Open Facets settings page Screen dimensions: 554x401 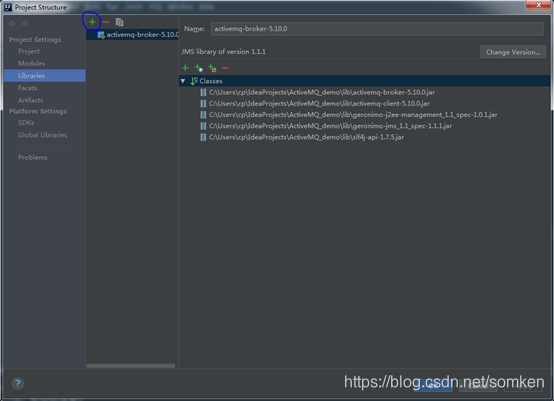pos(28,88)
